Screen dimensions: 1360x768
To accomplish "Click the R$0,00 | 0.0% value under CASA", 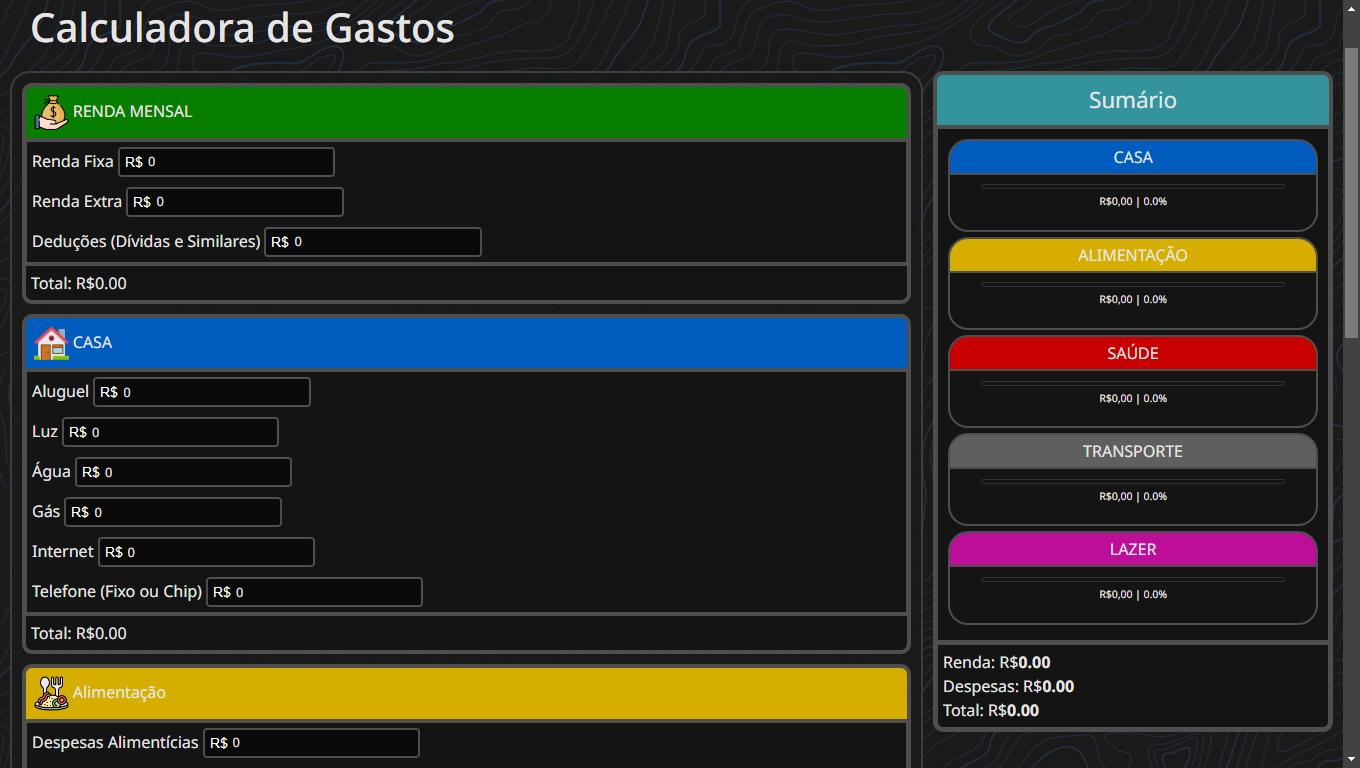I will tap(1133, 201).
